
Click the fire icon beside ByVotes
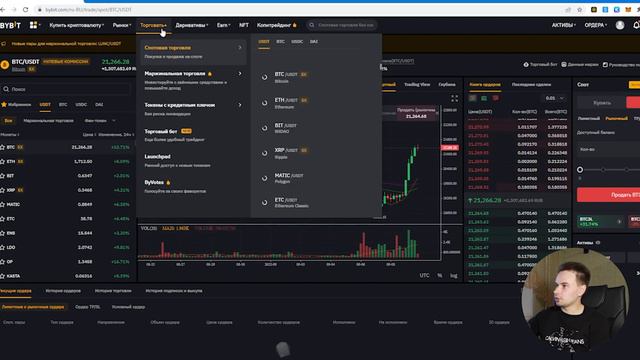tap(168, 182)
